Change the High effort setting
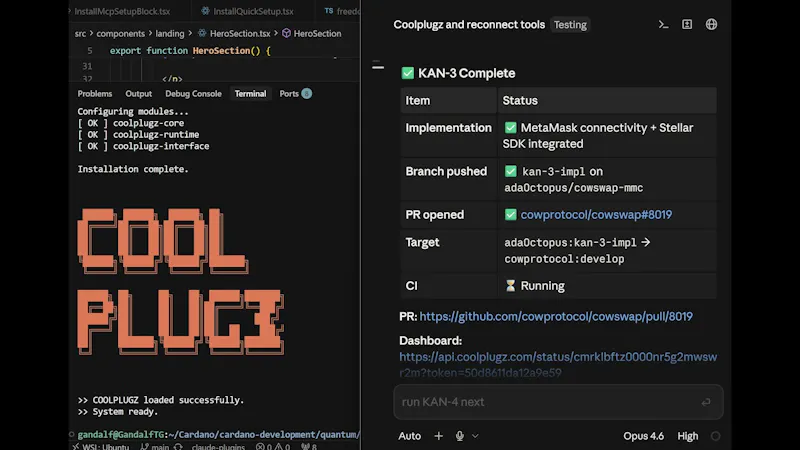 tap(687, 436)
